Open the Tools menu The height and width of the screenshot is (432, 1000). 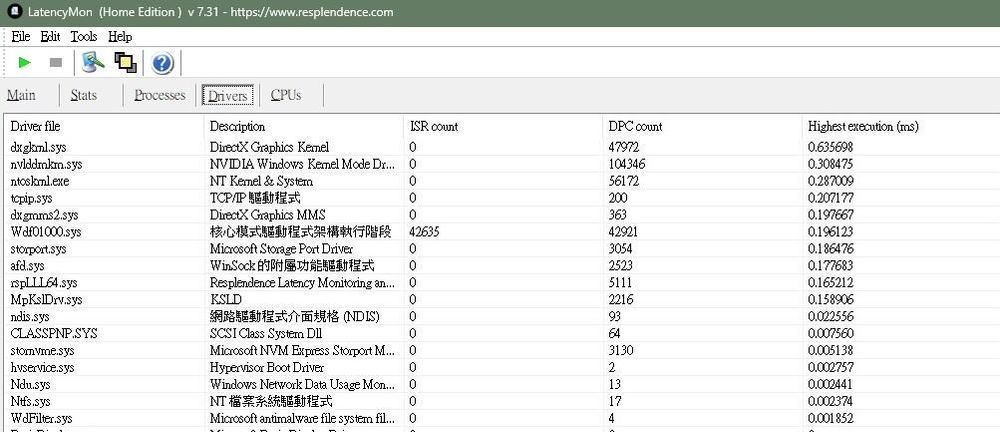[83, 36]
